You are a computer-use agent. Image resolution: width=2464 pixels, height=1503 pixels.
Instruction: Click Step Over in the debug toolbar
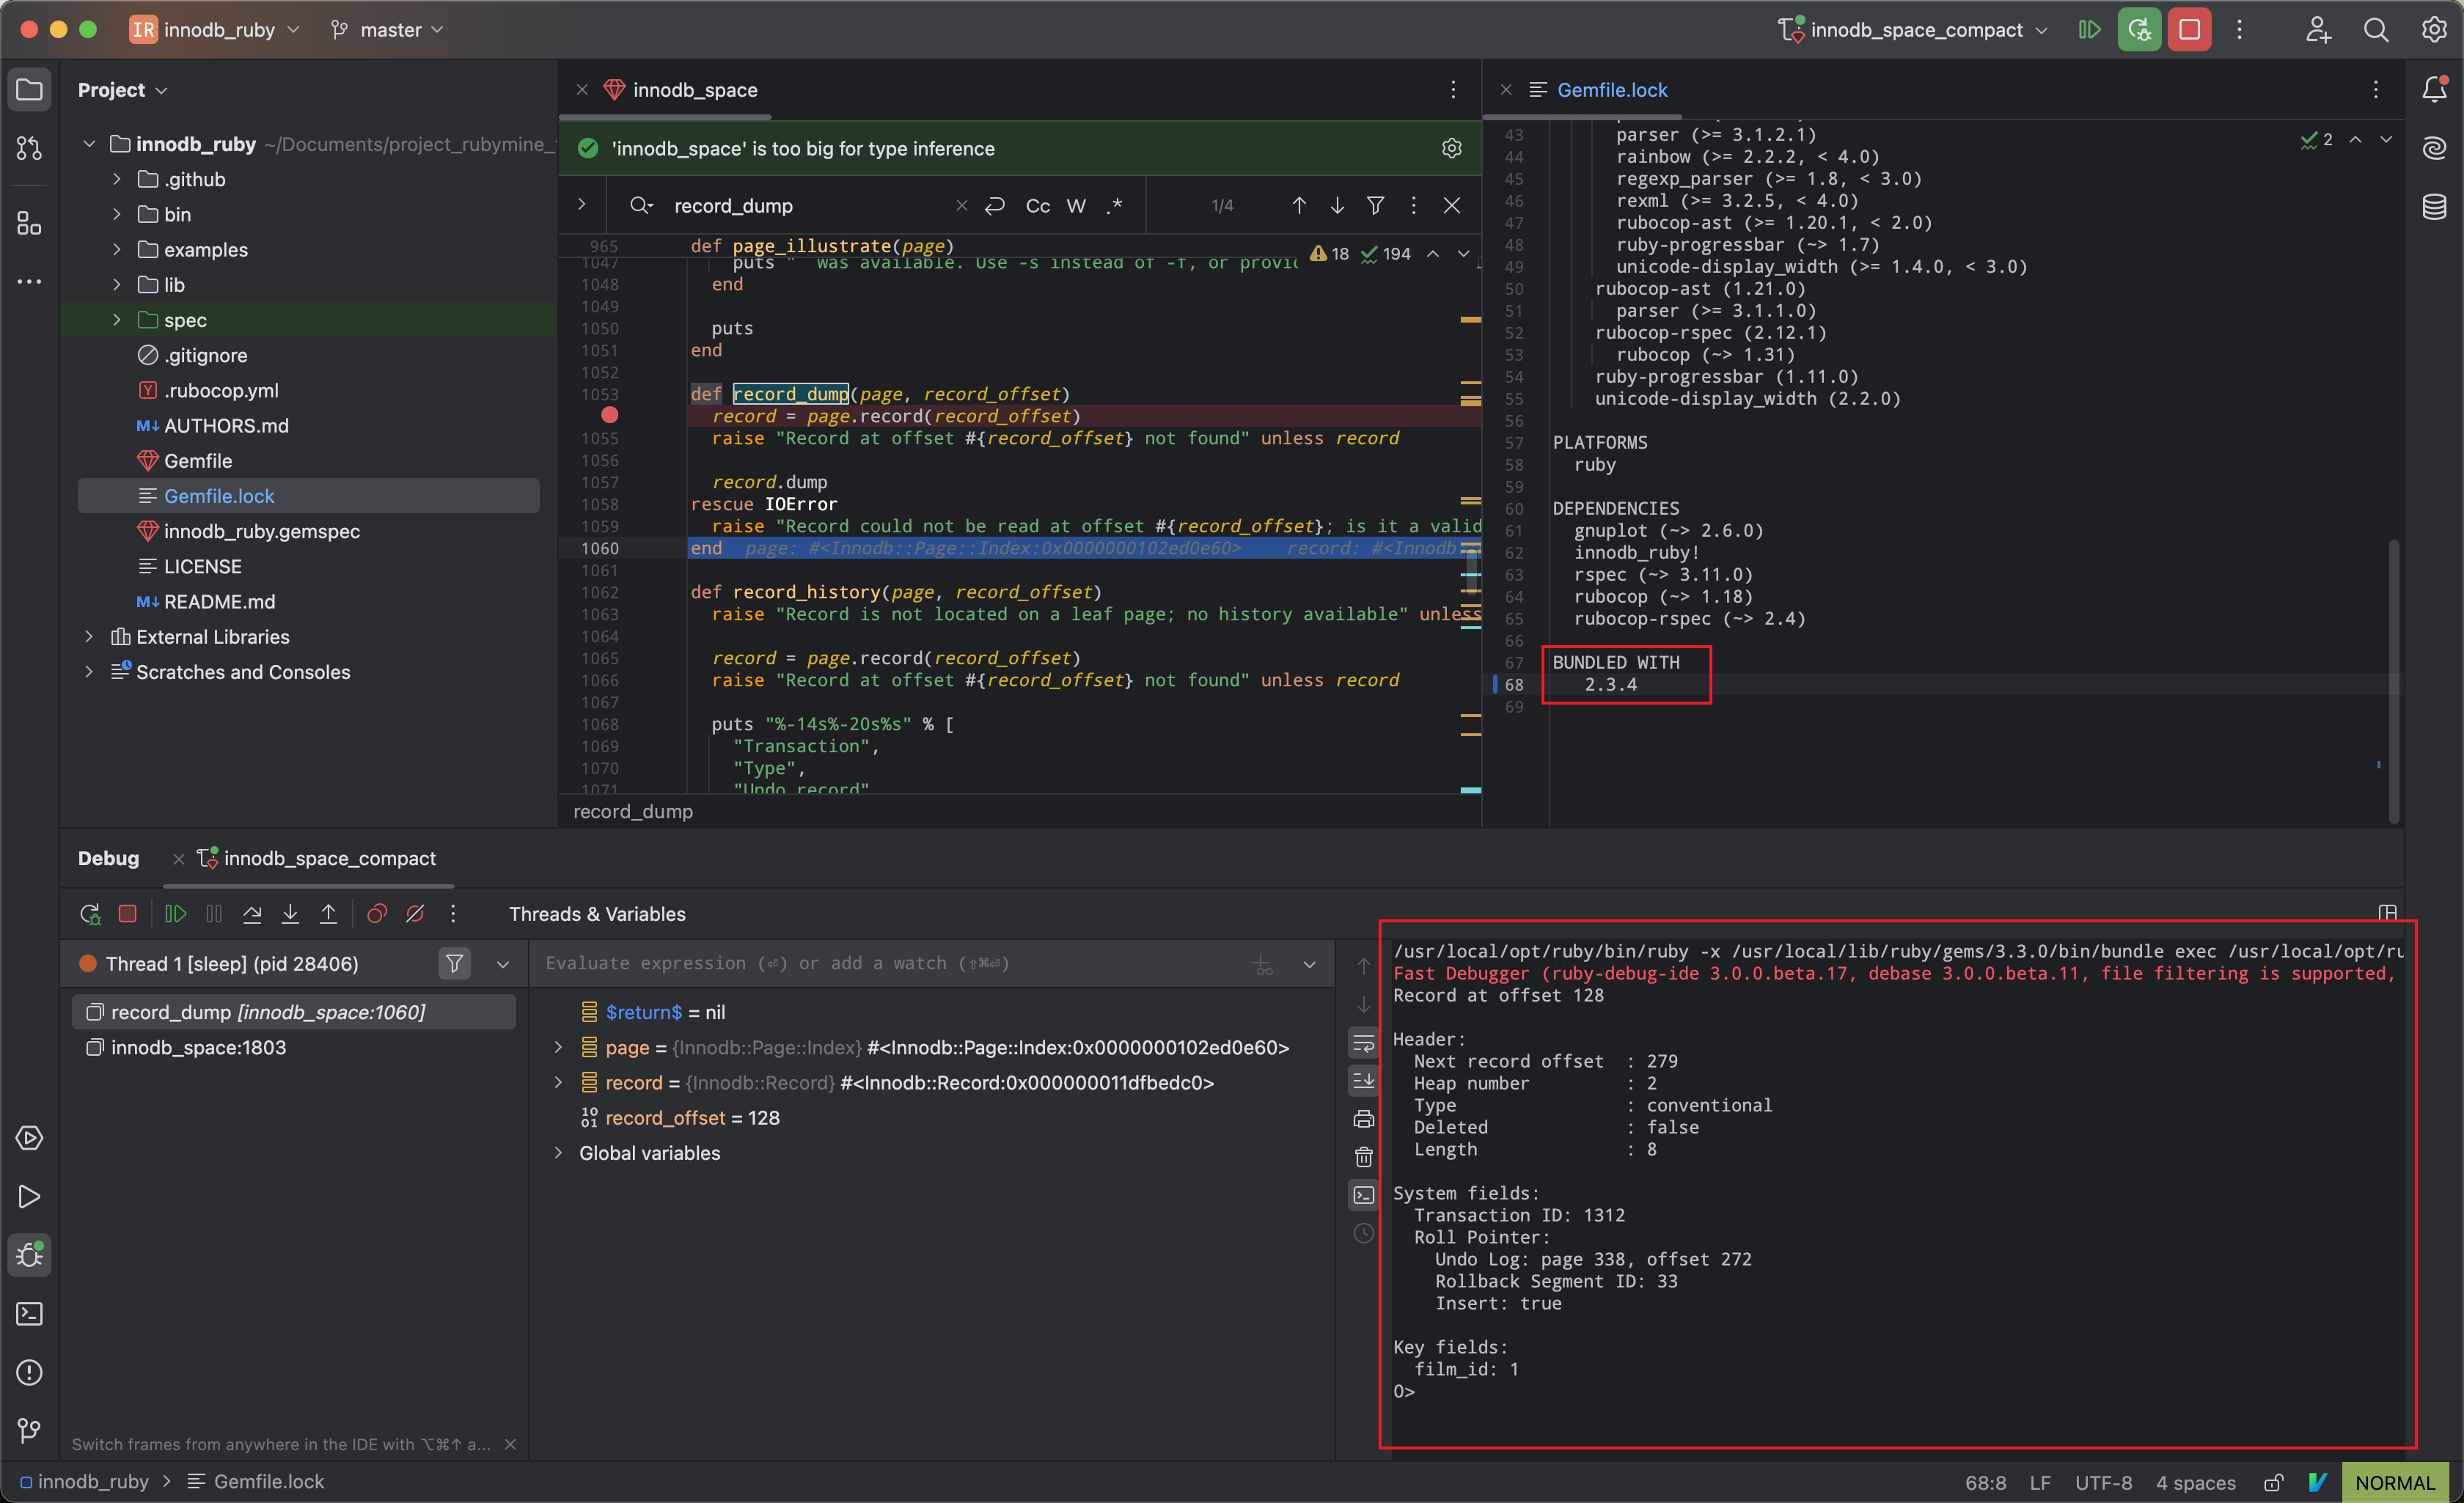click(252, 914)
